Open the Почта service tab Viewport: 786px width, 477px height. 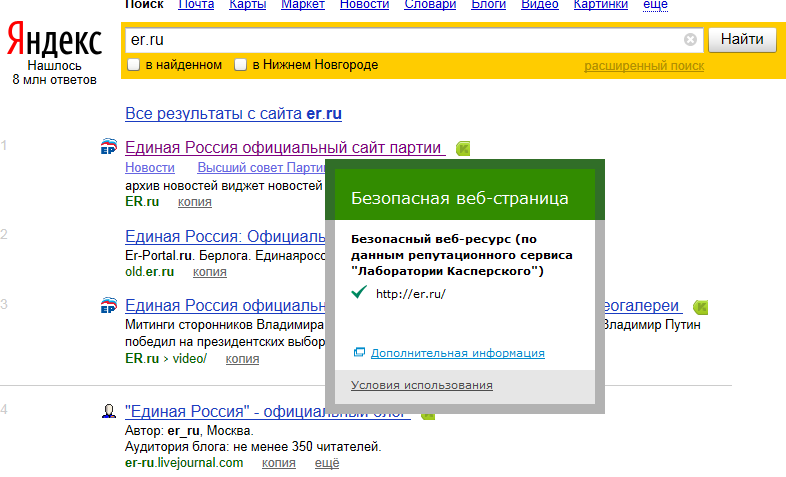coord(196,5)
